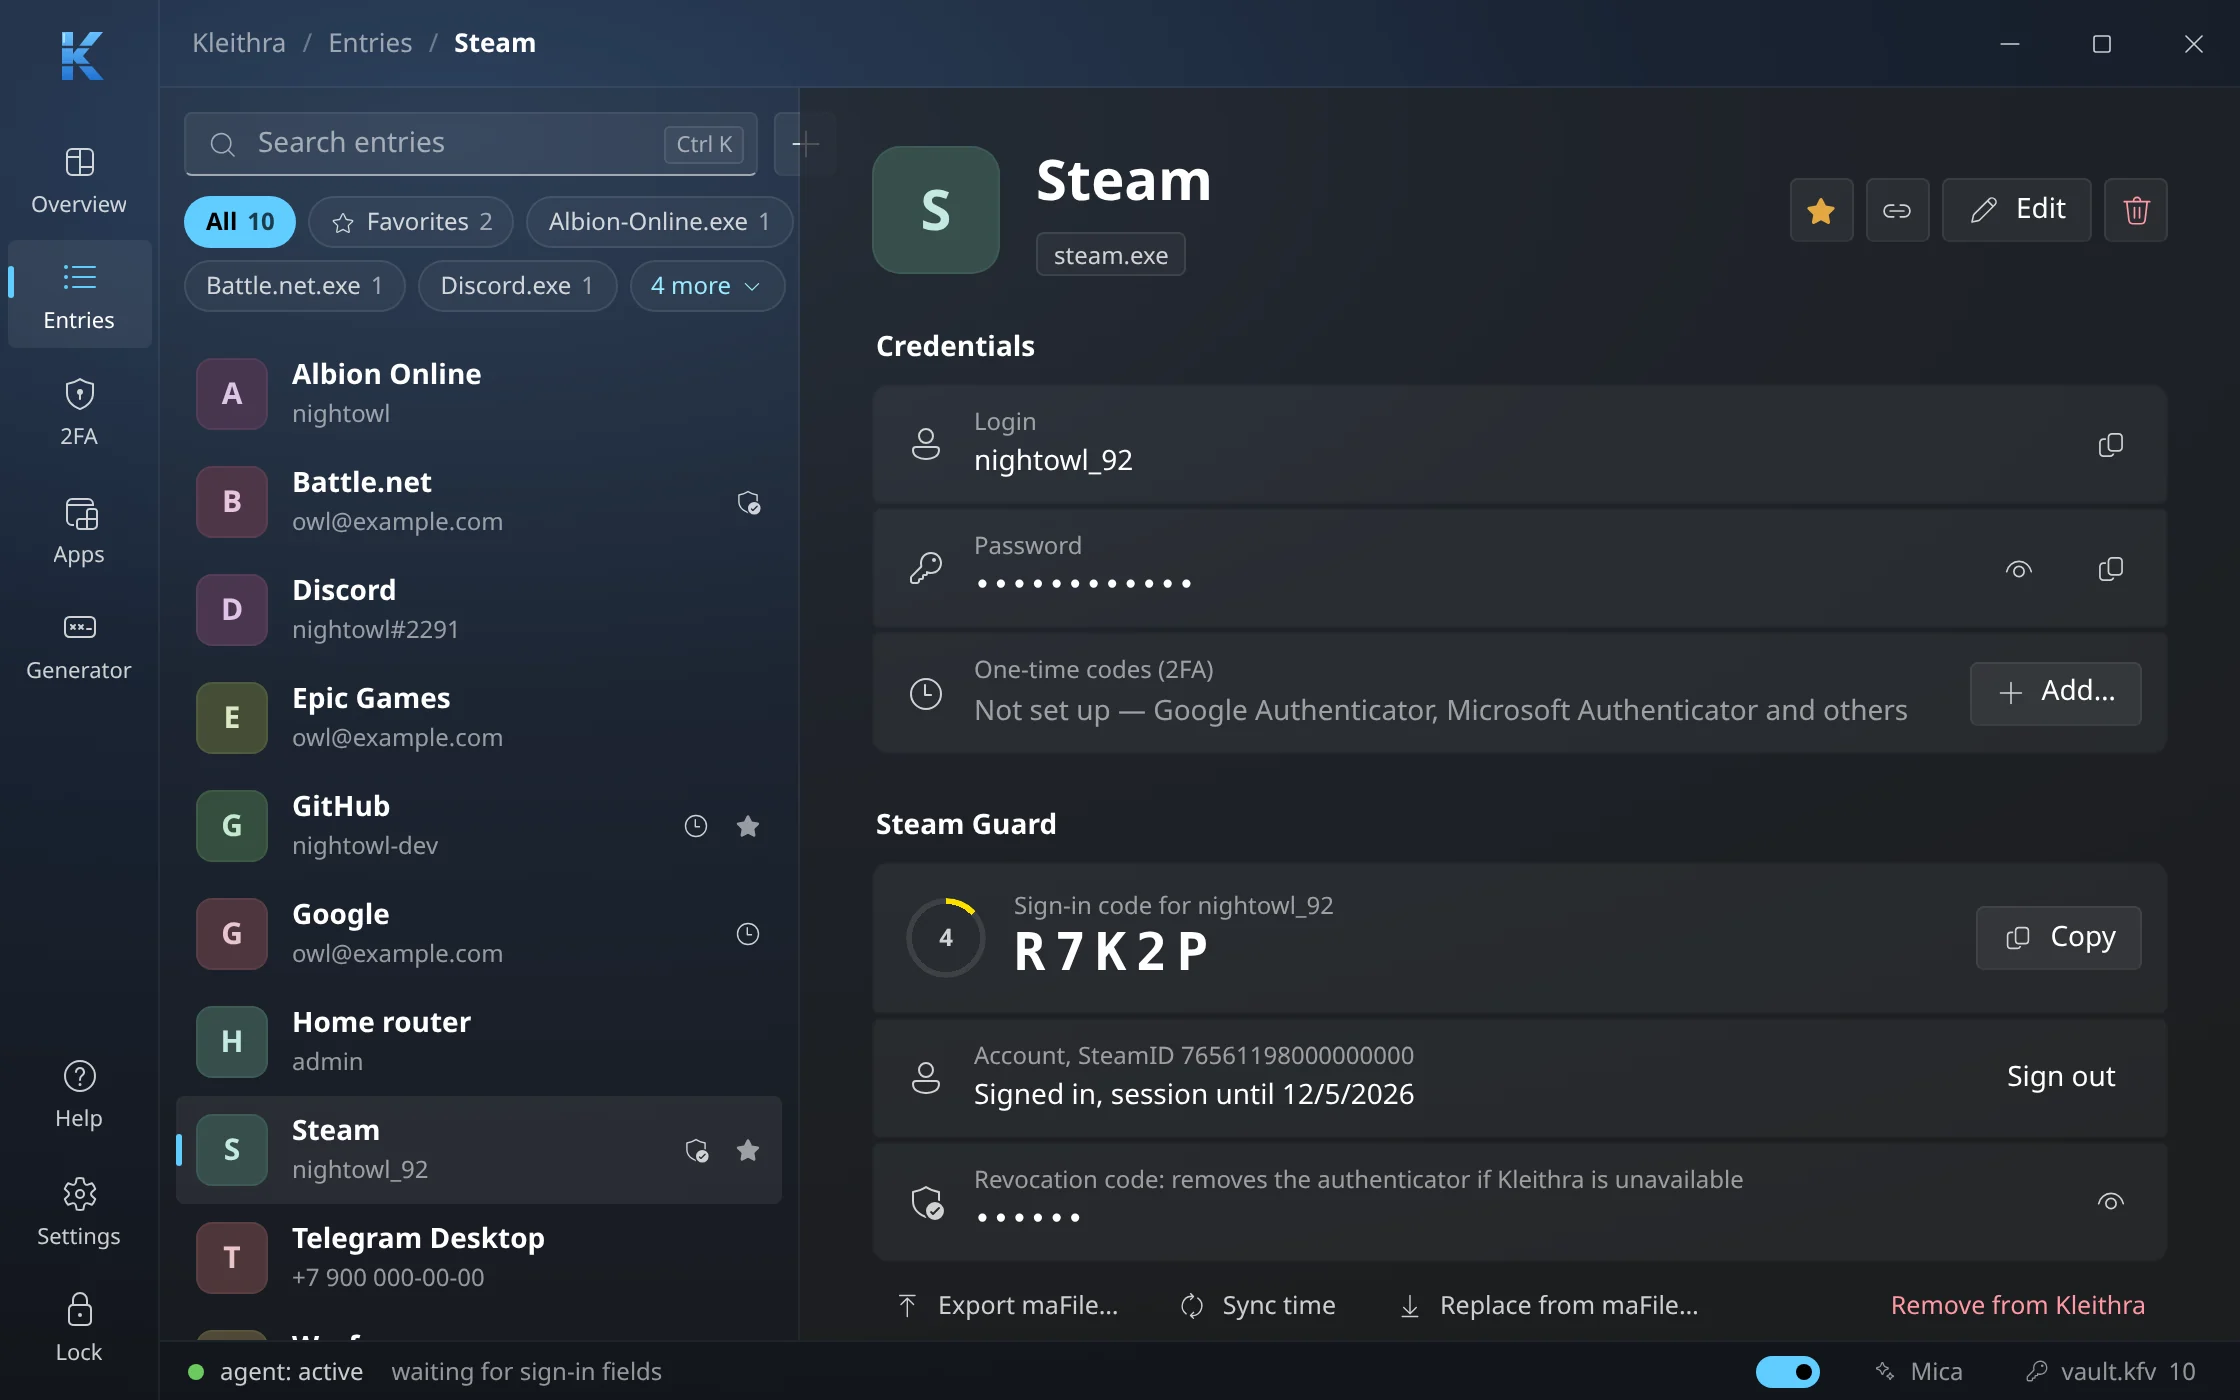Screen dimensions: 2240x1400
Task: Filter by Battle.net.exe chip
Action: tap(294, 286)
